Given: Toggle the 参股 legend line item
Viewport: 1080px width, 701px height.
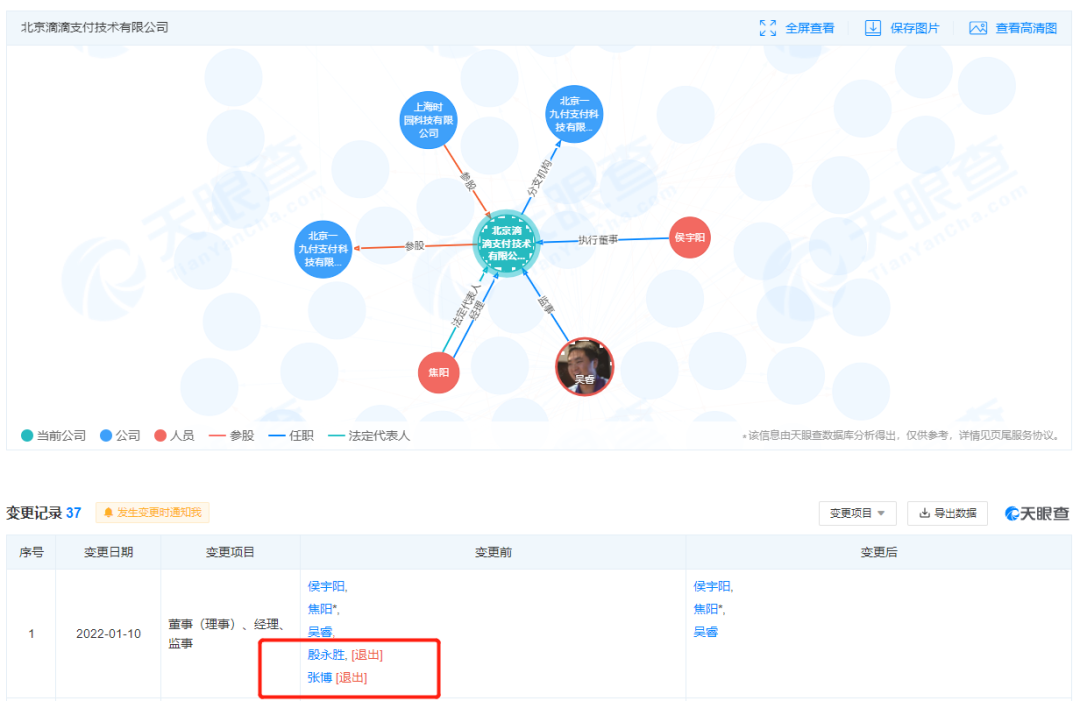Looking at the screenshot, I should click(x=231, y=436).
